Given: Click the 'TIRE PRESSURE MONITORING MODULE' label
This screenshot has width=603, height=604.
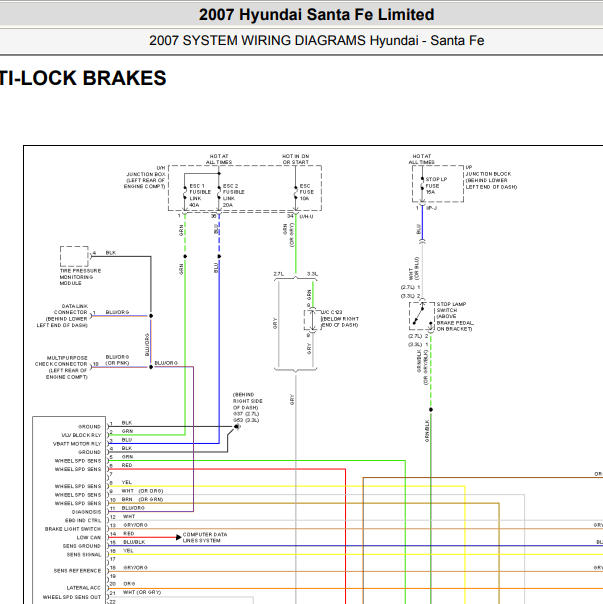Looking at the screenshot, I should coord(80,277).
